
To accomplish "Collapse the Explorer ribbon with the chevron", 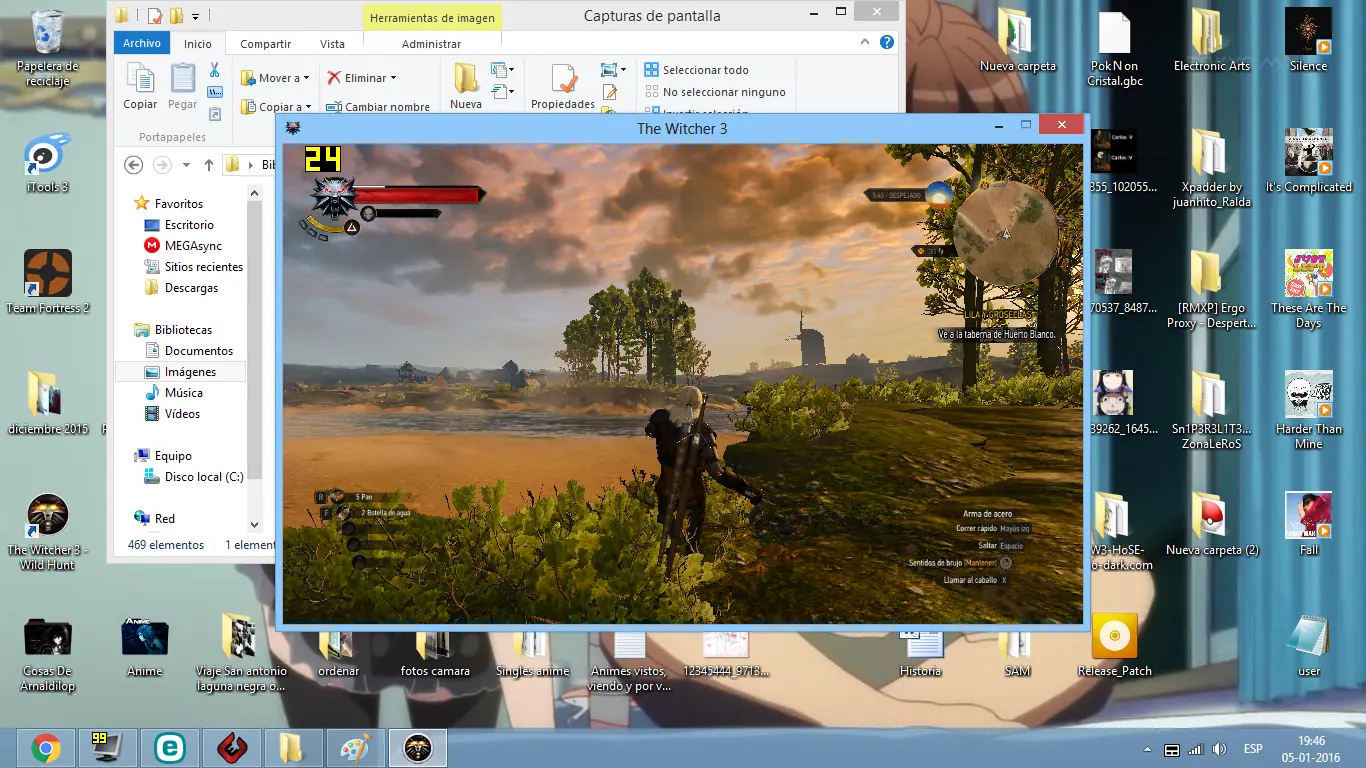I will tap(866, 43).
